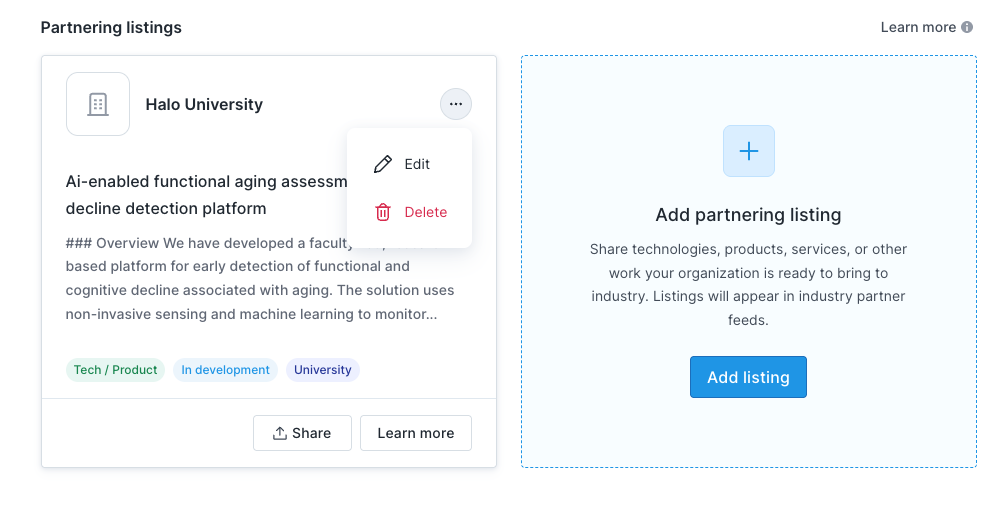The width and height of the screenshot is (1003, 509).
Task: Click the Share technologies description paragraph
Action: [x=748, y=284]
